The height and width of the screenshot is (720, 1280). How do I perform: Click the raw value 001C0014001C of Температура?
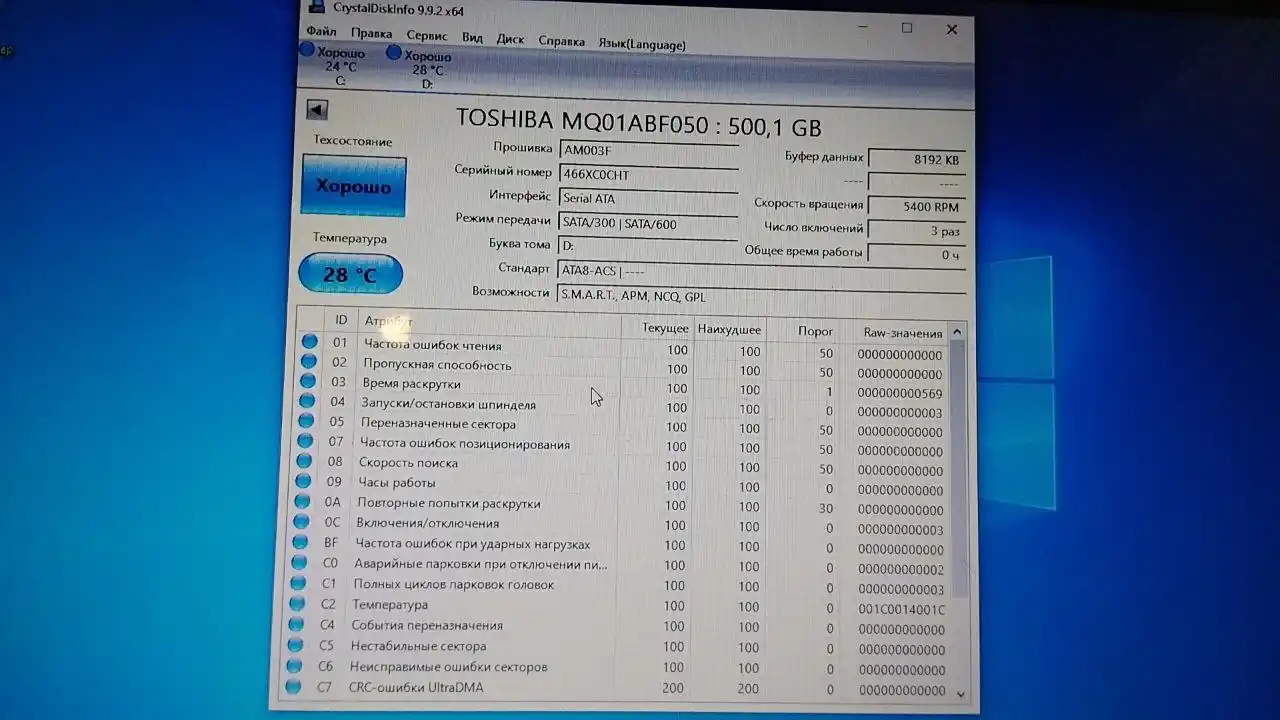(901, 609)
